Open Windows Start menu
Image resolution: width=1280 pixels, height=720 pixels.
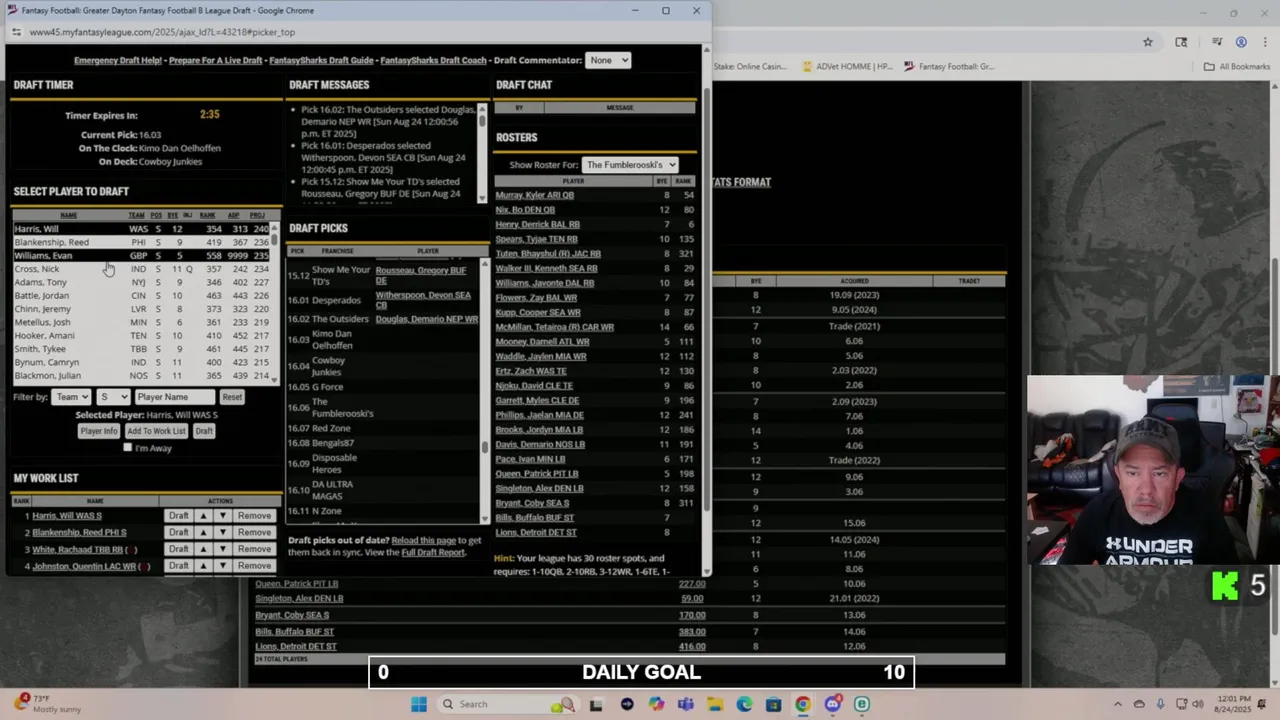pos(419,704)
